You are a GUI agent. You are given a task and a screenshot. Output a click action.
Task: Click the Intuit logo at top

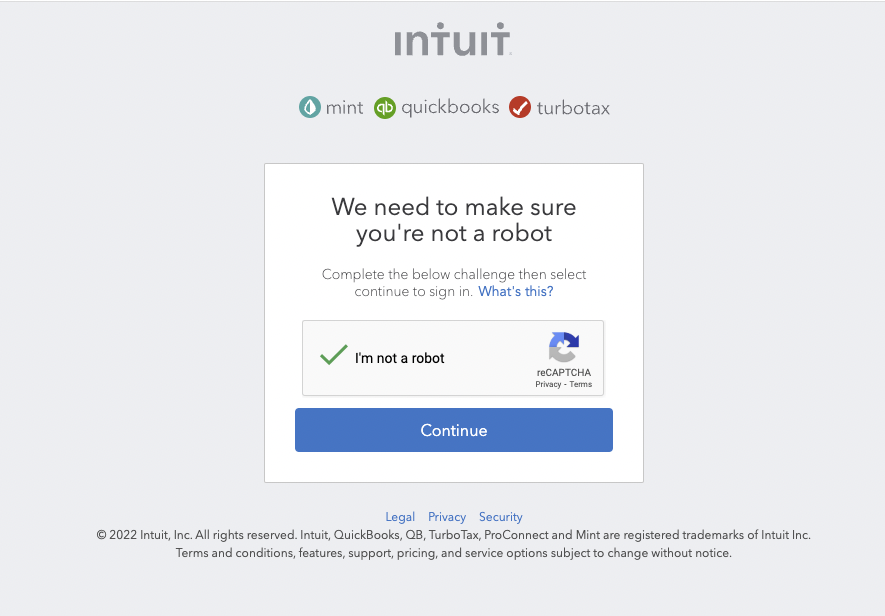453,41
